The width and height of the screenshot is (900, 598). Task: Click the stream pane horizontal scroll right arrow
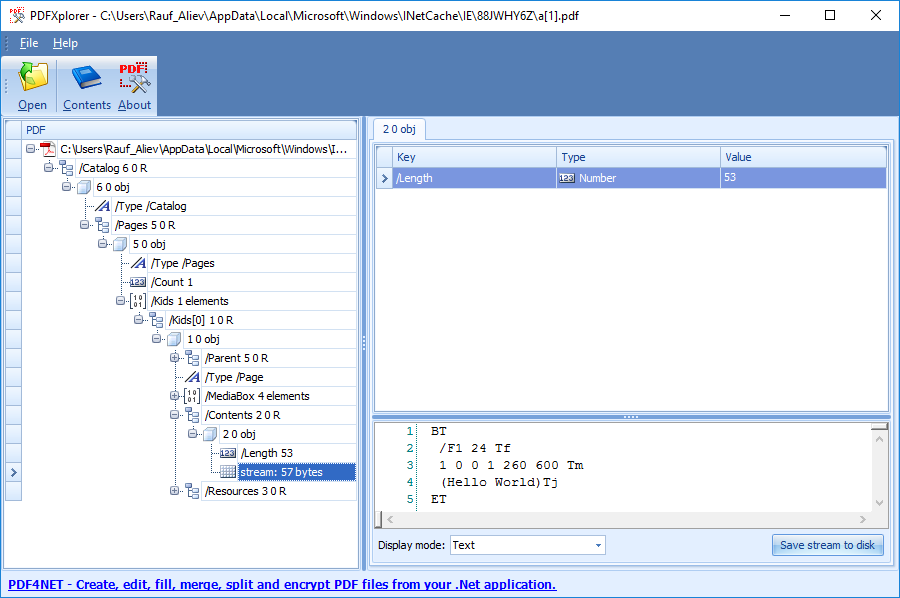862,519
